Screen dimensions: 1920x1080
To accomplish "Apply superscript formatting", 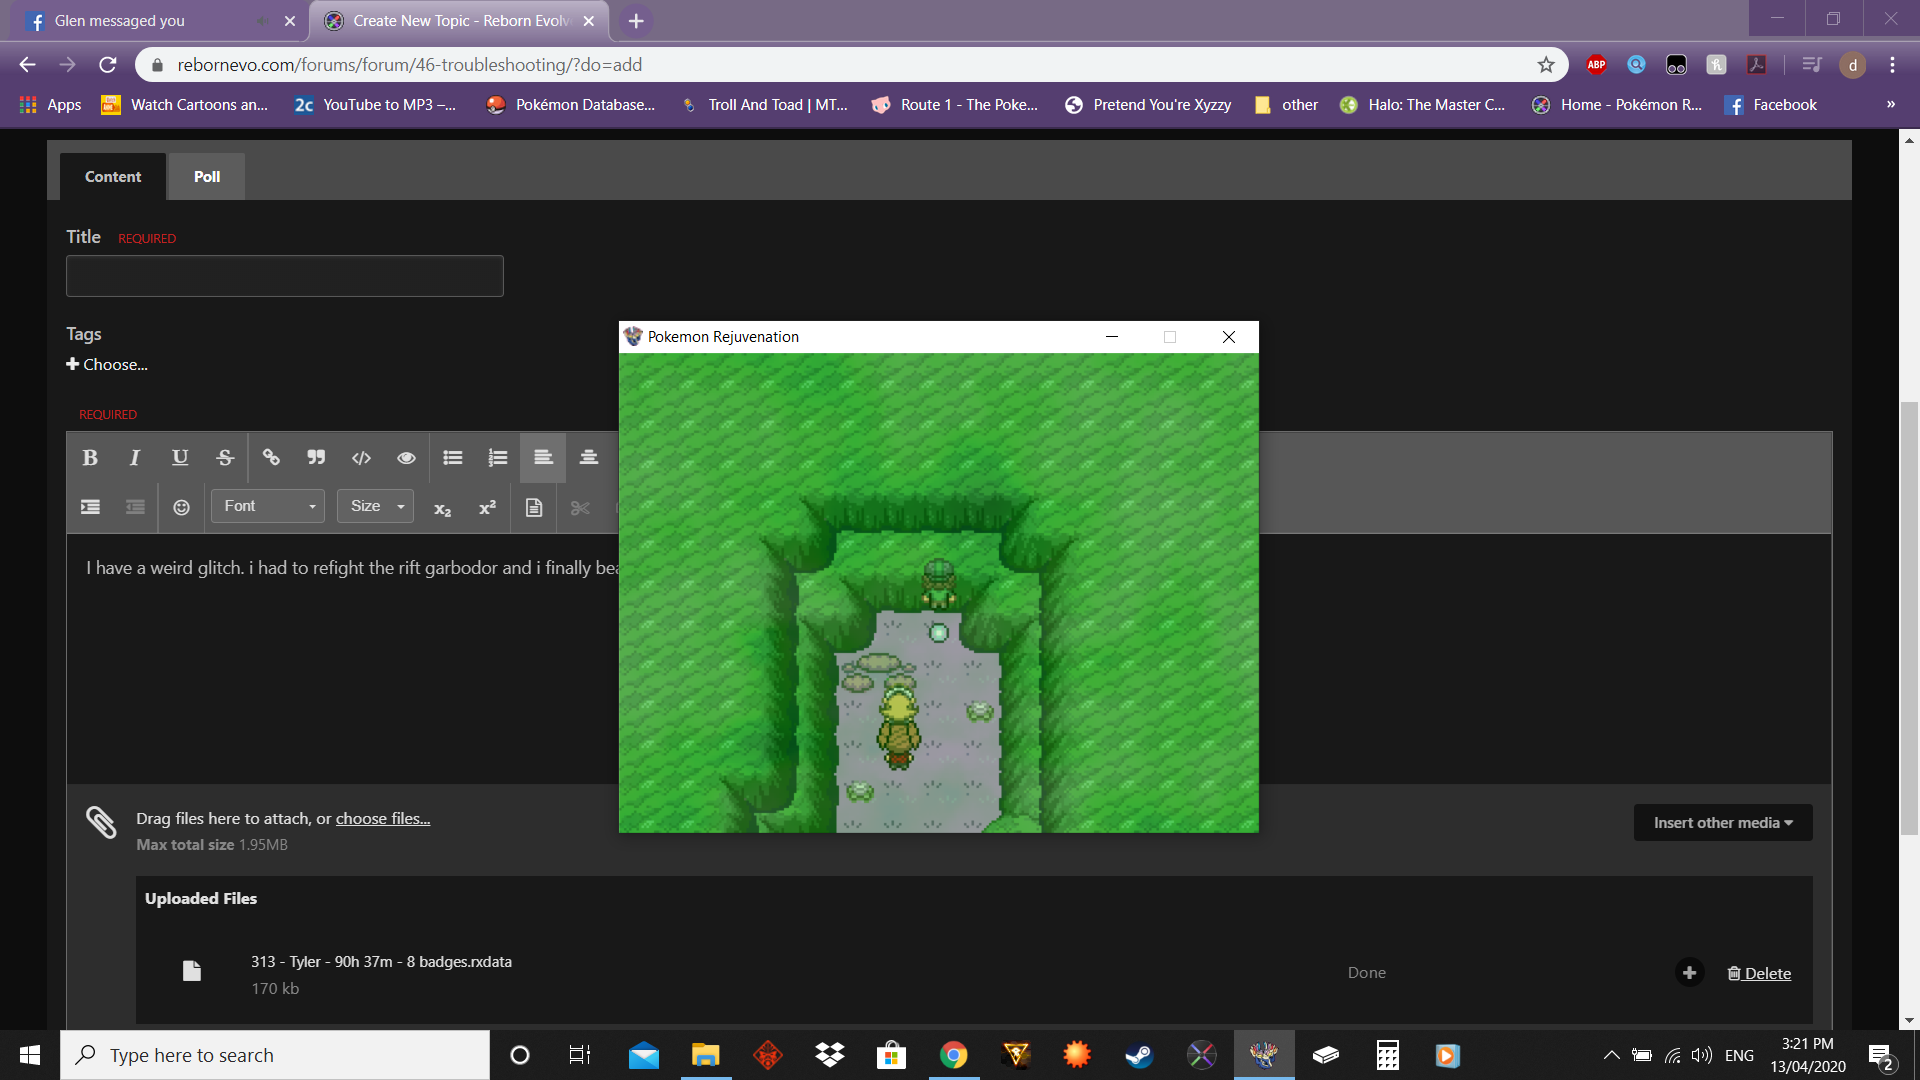I will (487, 508).
